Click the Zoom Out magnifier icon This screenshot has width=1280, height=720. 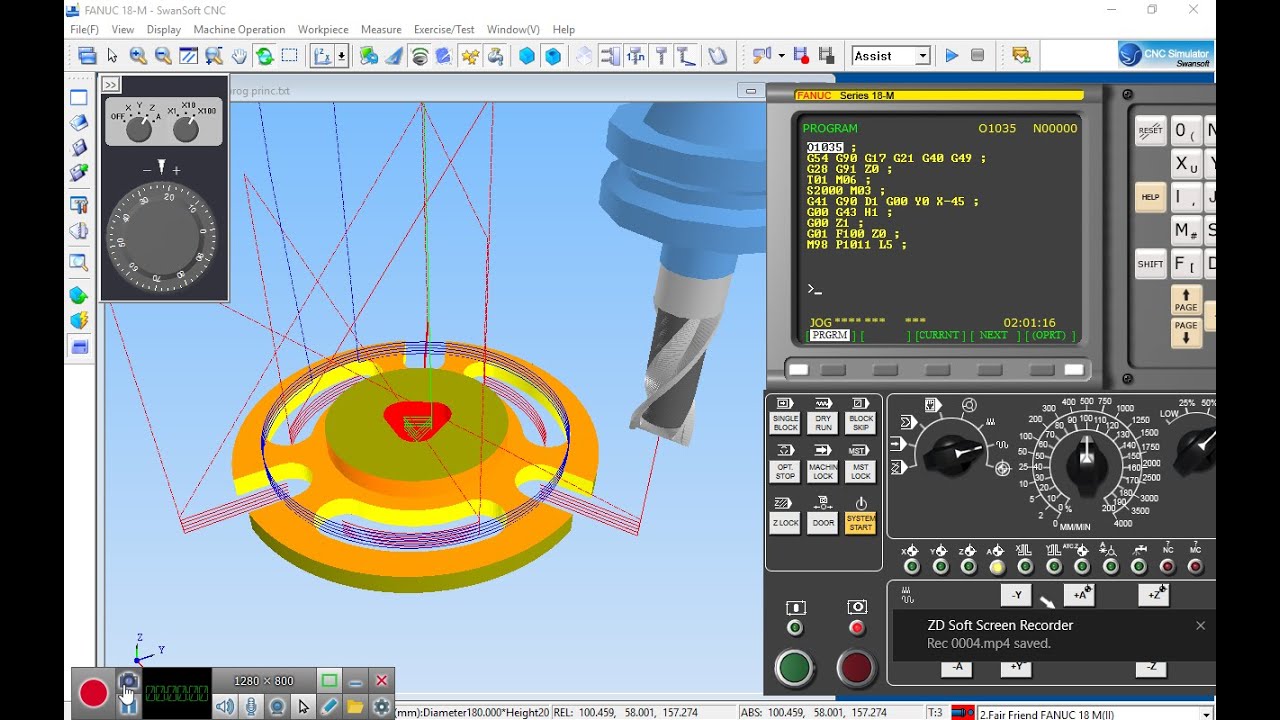pos(163,56)
